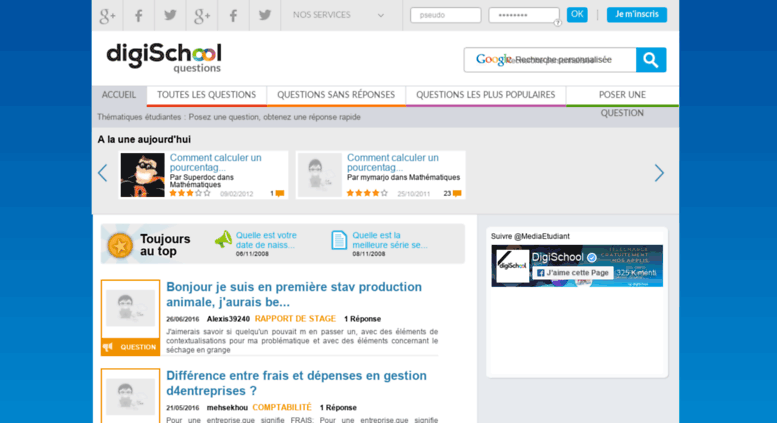Click the Twitter icon directly left of NOS SERVICES
The image size is (777, 423).
click(x=265, y=15)
